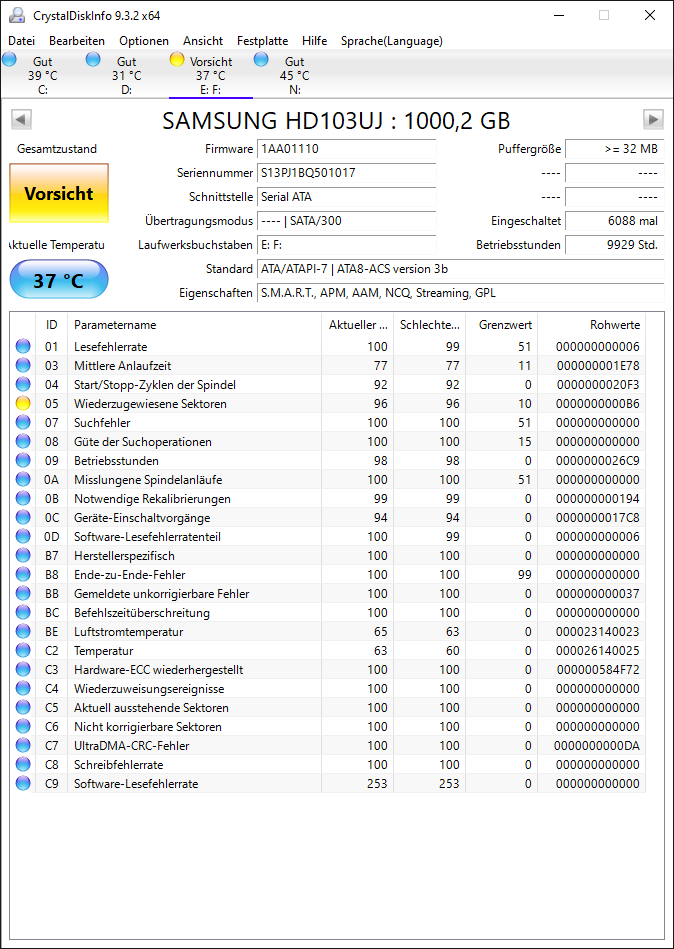The image size is (674, 949).
Task: Click status icon for Misslungene Spindelanläufe
Action: pos(23,480)
